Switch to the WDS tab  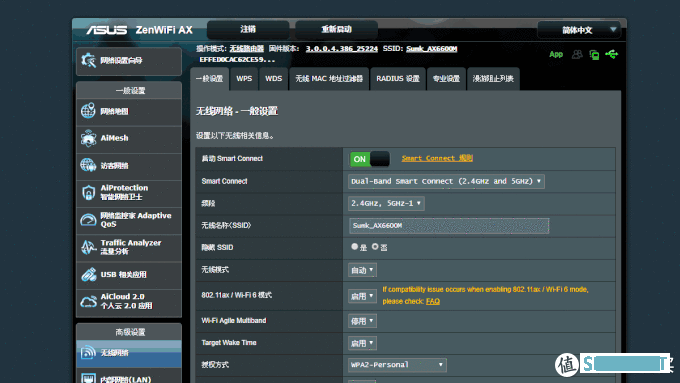[274, 79]
